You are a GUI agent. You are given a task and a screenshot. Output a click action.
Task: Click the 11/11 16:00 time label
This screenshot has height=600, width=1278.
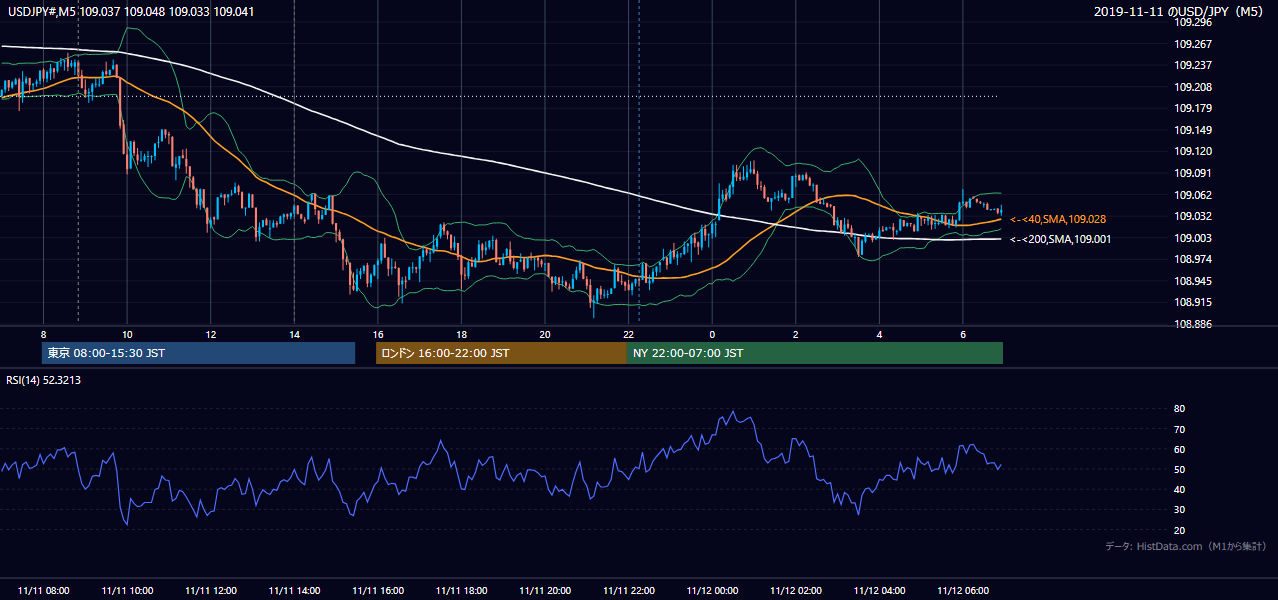pos(378,591)
